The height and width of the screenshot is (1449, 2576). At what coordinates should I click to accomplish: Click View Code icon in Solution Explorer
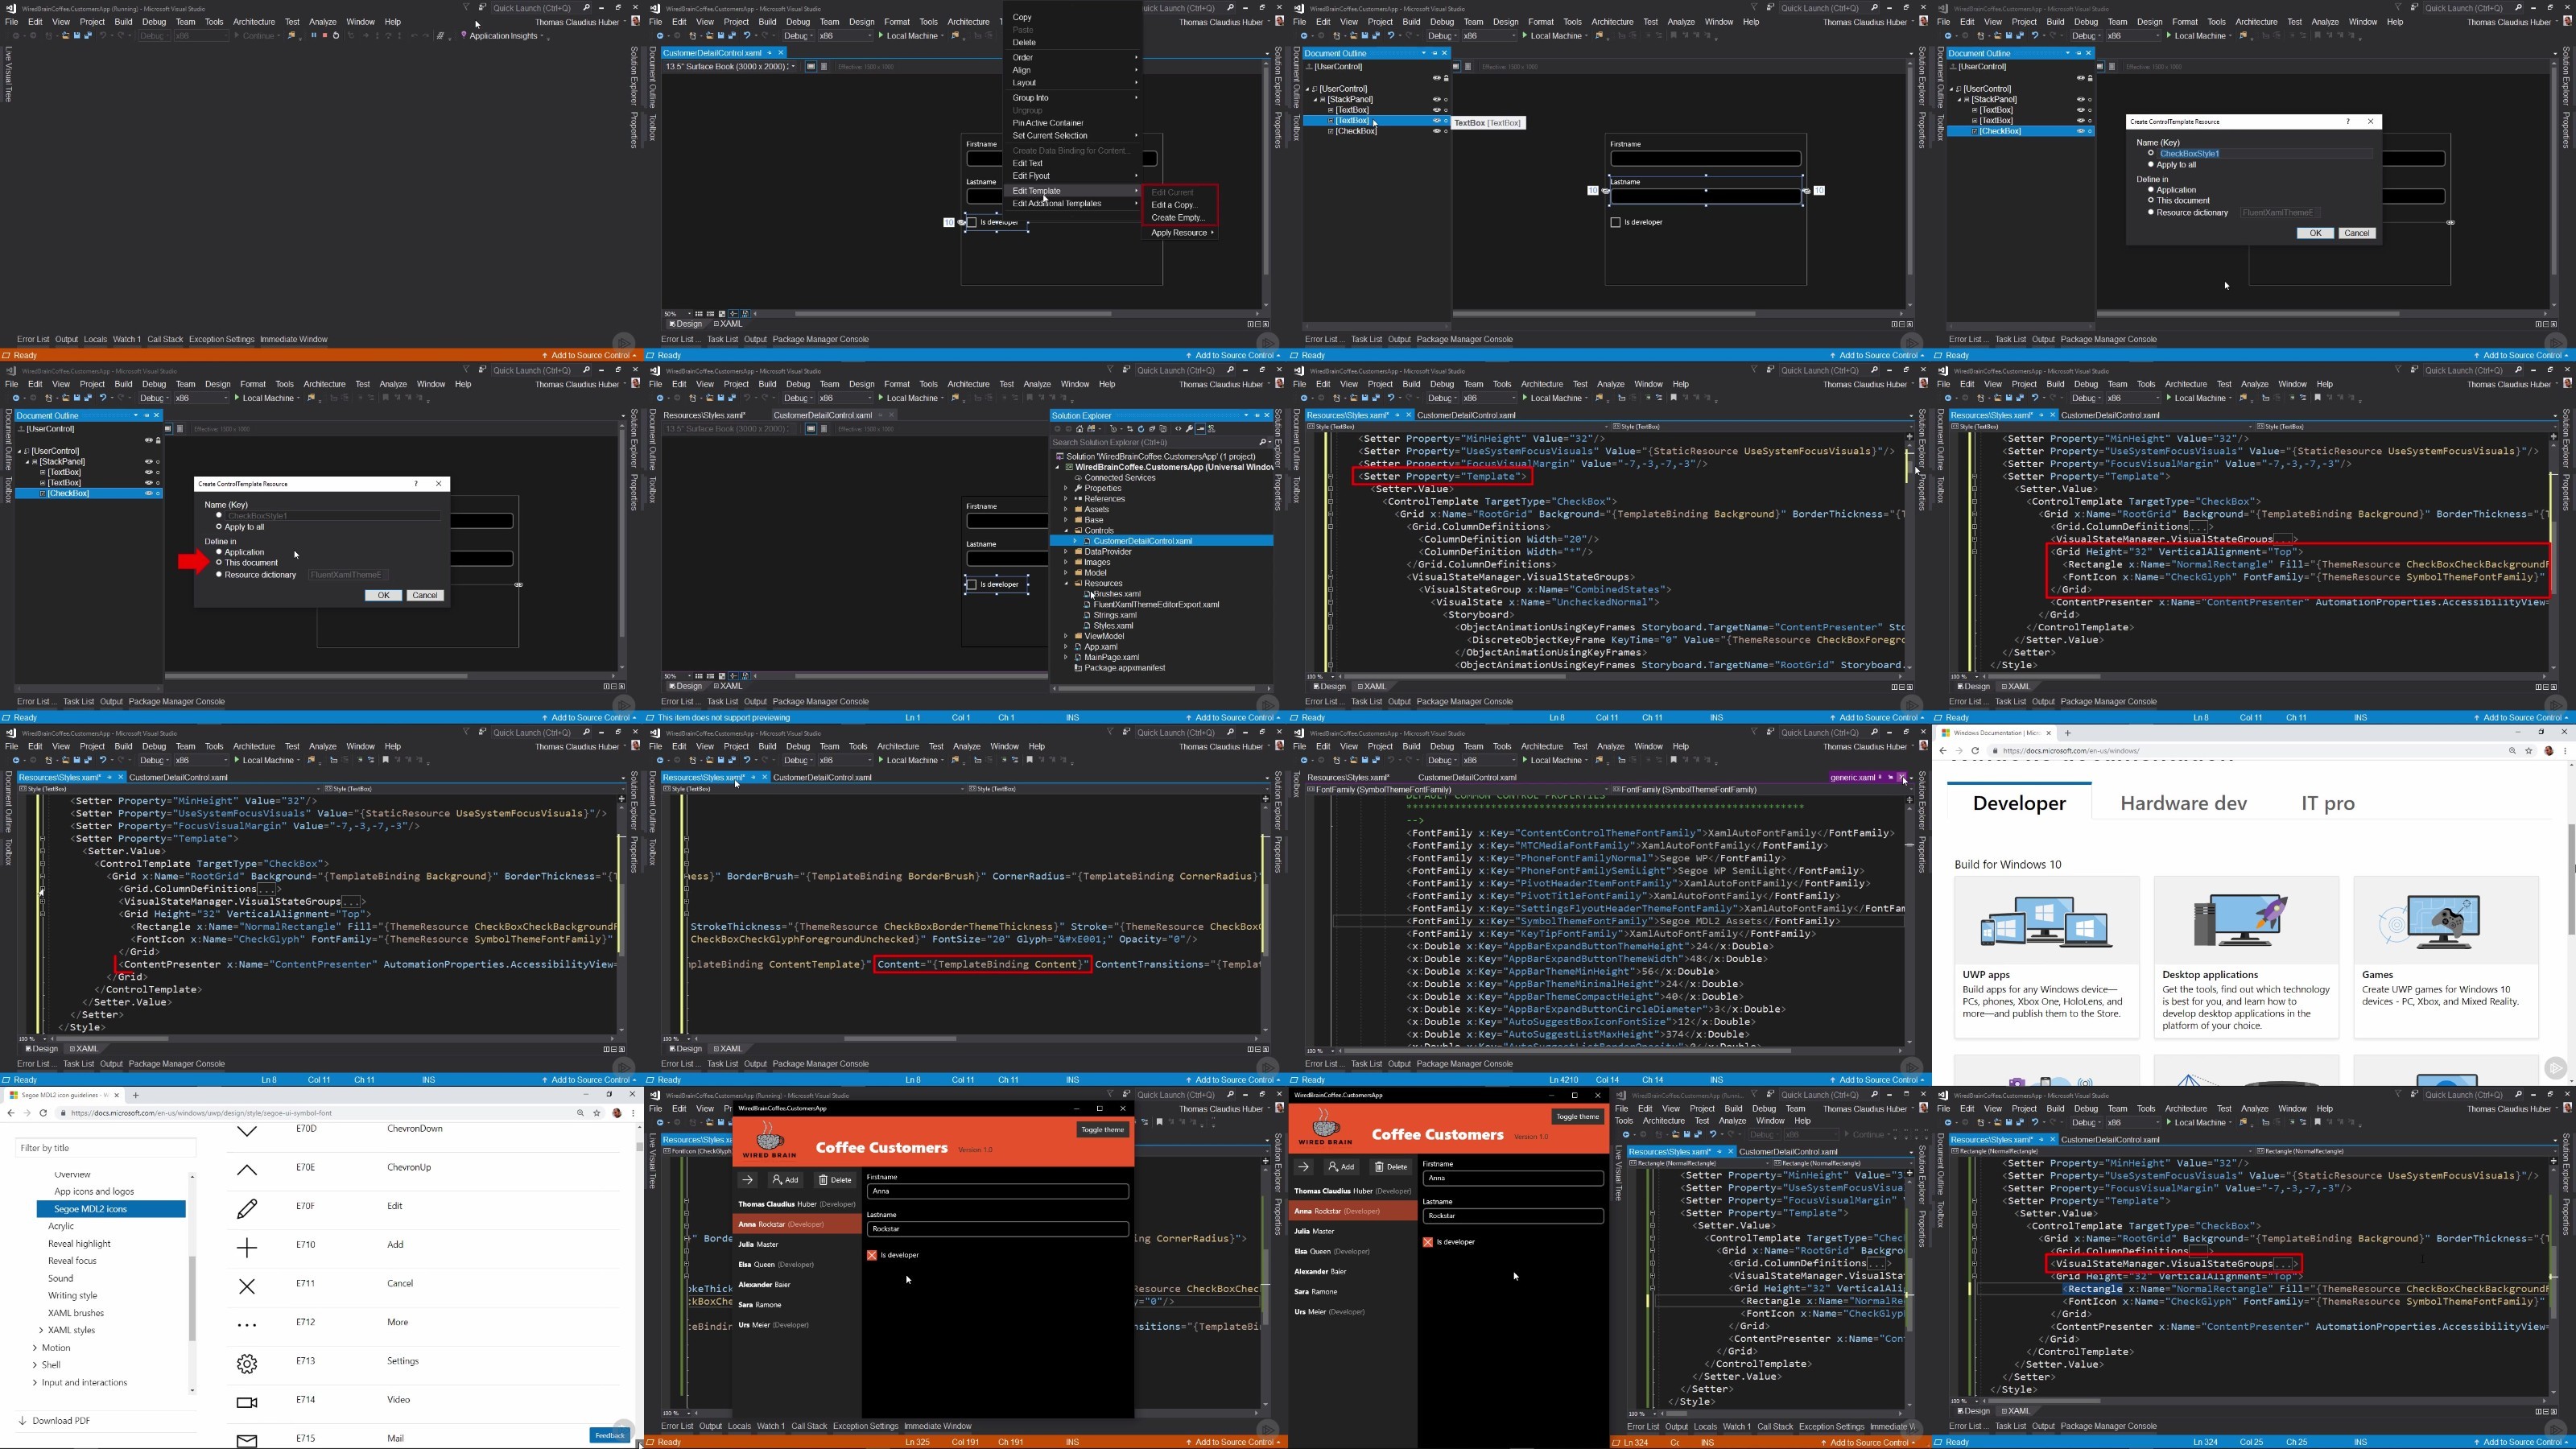1178,429
